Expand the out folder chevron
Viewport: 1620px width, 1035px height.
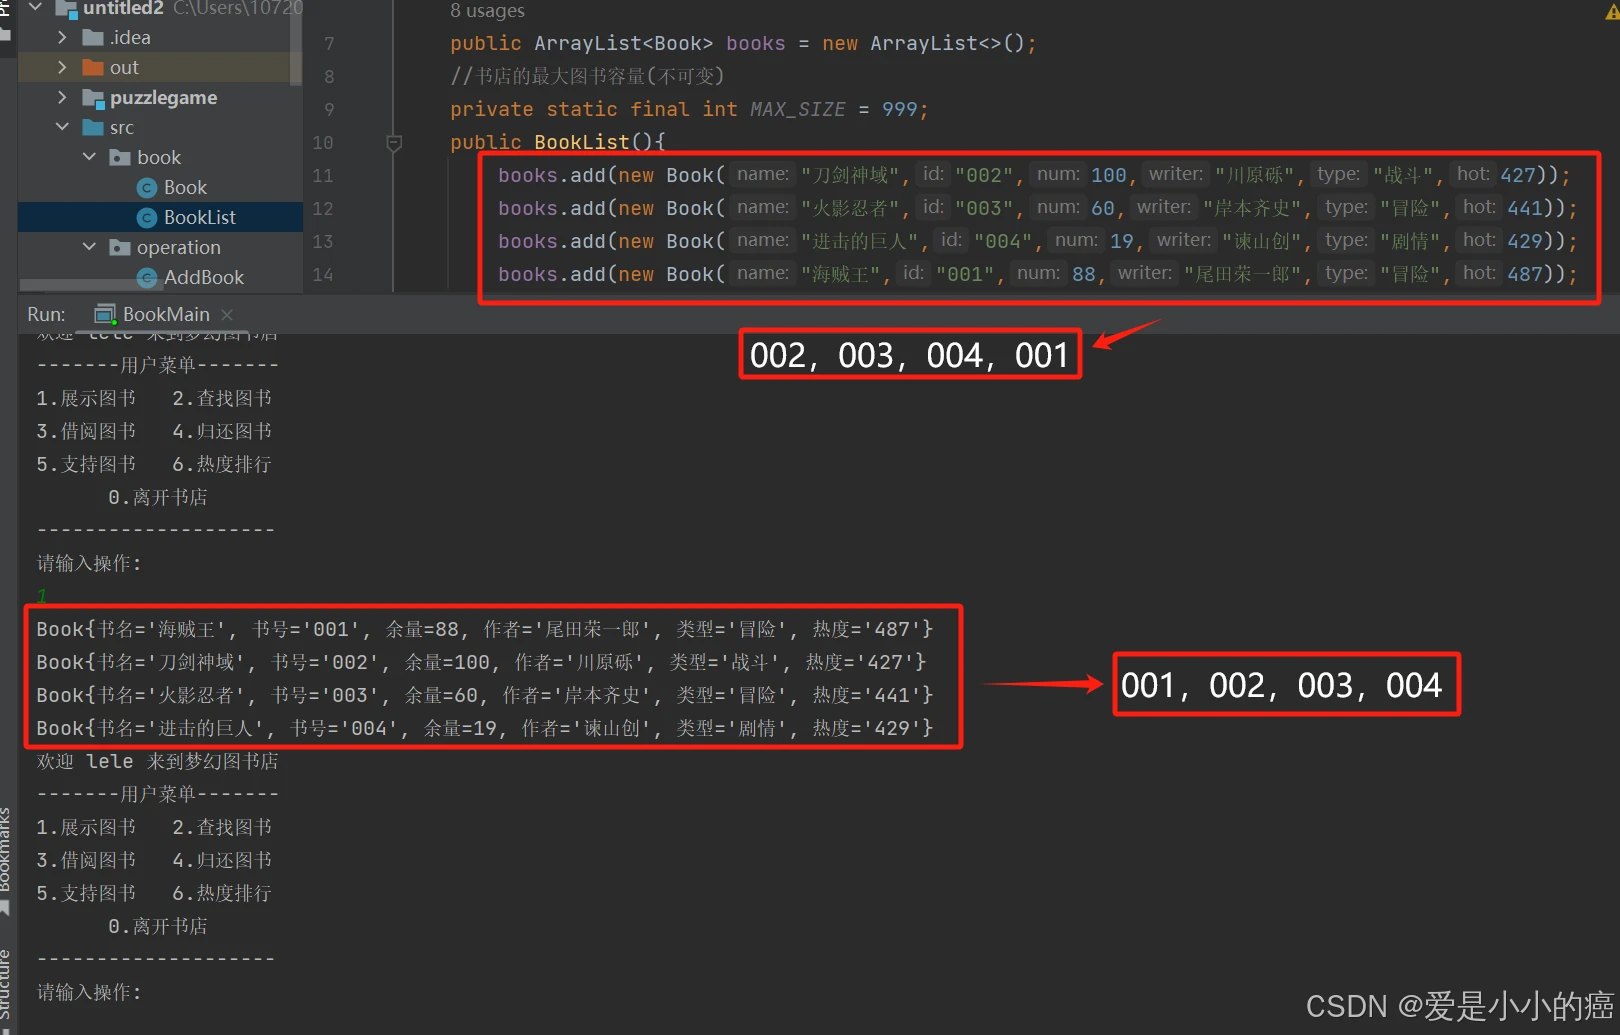62,67
